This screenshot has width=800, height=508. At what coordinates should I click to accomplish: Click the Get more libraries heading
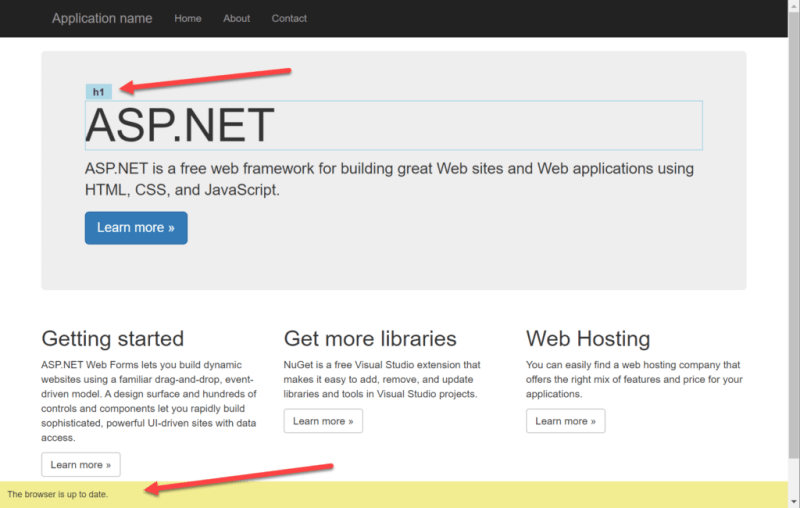[x=370, y=339]
